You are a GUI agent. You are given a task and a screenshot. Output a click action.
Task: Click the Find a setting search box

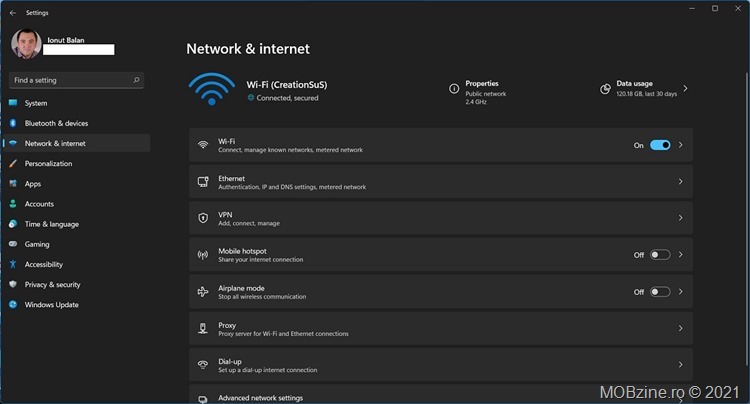(77, 80)
